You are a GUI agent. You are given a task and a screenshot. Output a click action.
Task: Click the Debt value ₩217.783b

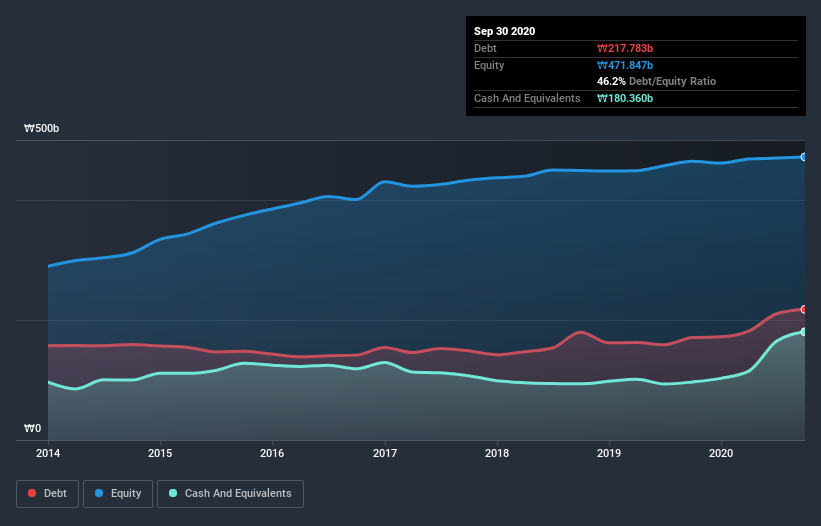[x=625, y=48]
